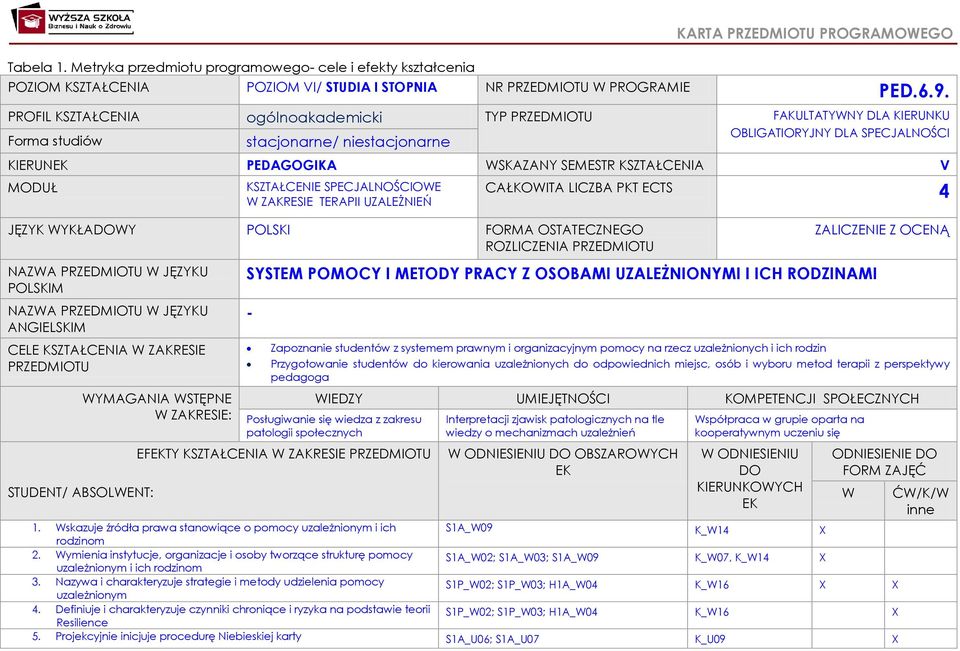Click 'Interpretacji zjawisk patologicznych' text

tap(555, 426)
